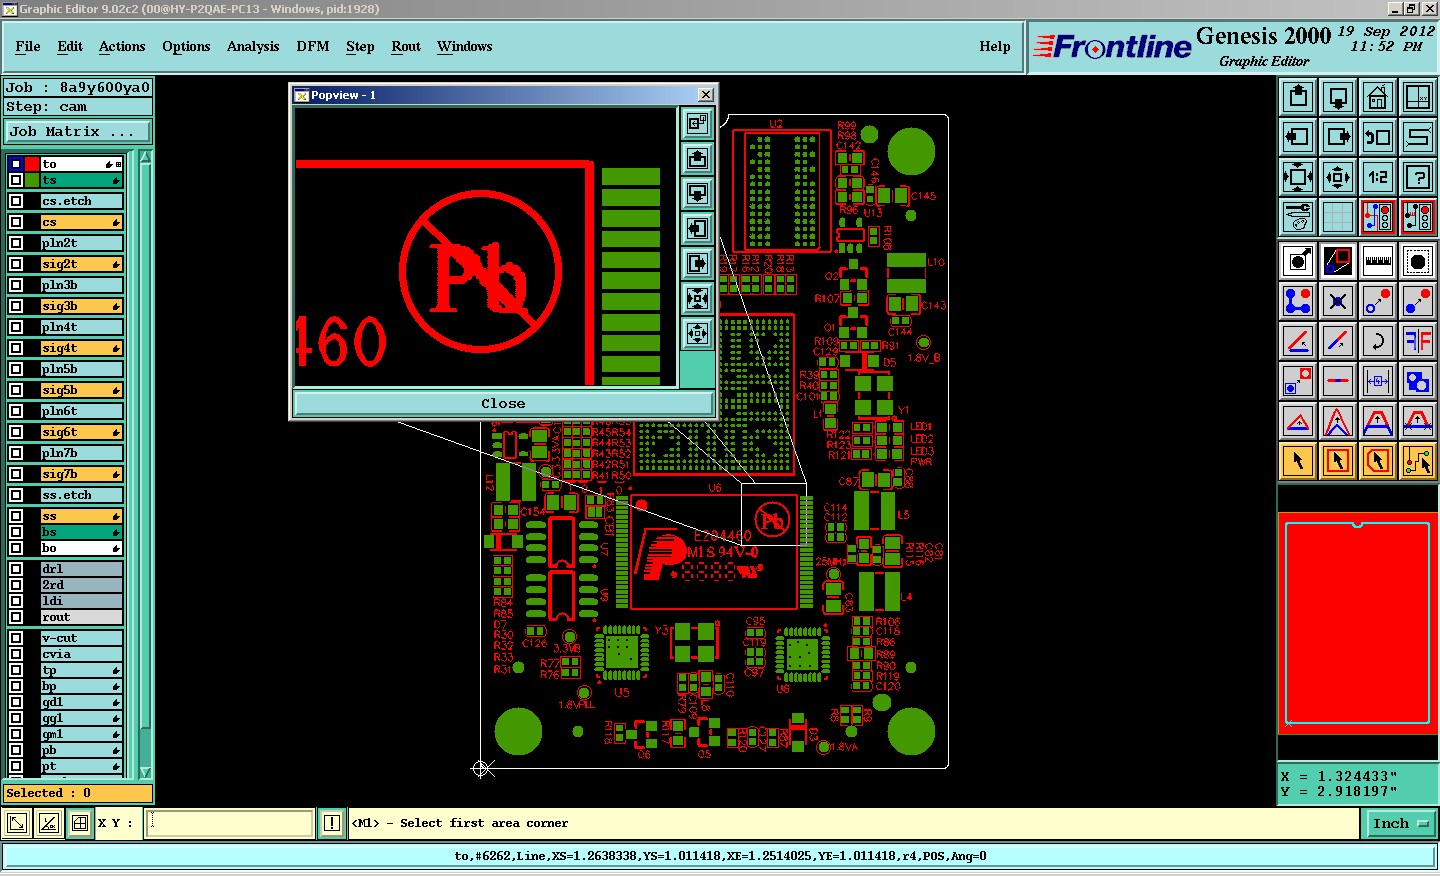Click the layer list scroll-down arrow
Screen dimensions: 1440x876
click(145, 772)
